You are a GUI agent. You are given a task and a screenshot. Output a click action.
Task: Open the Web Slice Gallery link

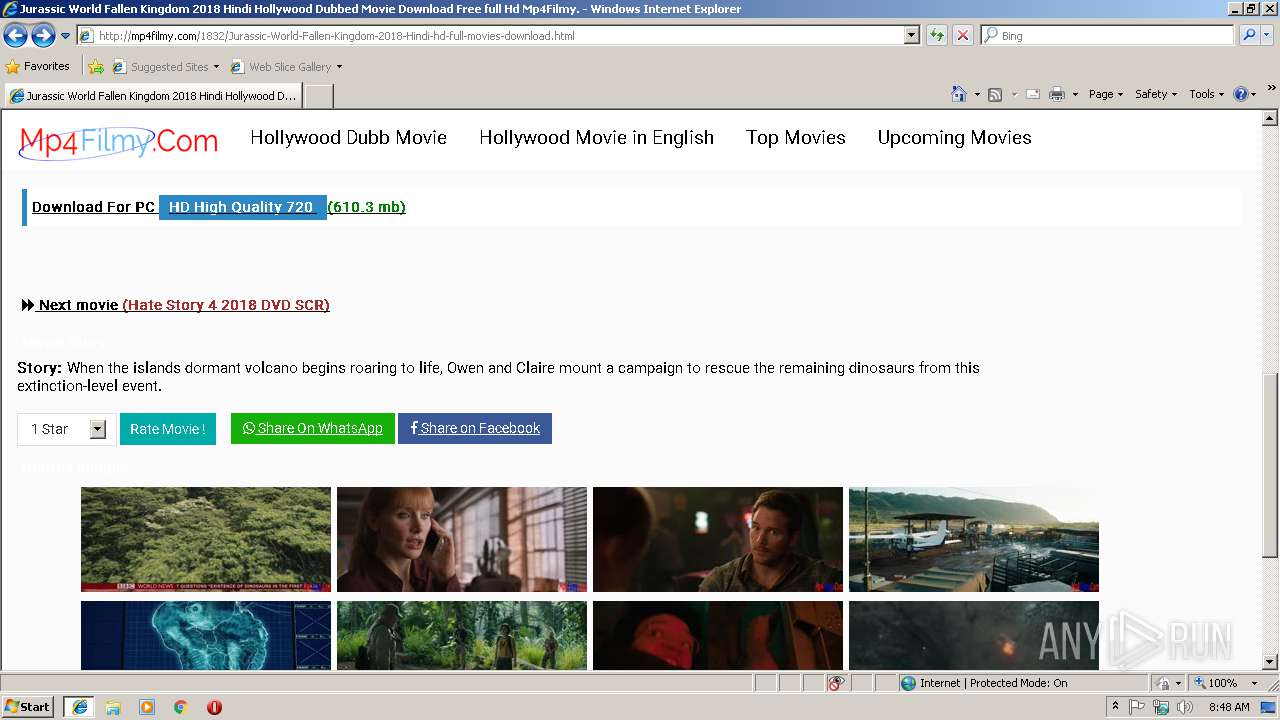[286, 67]
